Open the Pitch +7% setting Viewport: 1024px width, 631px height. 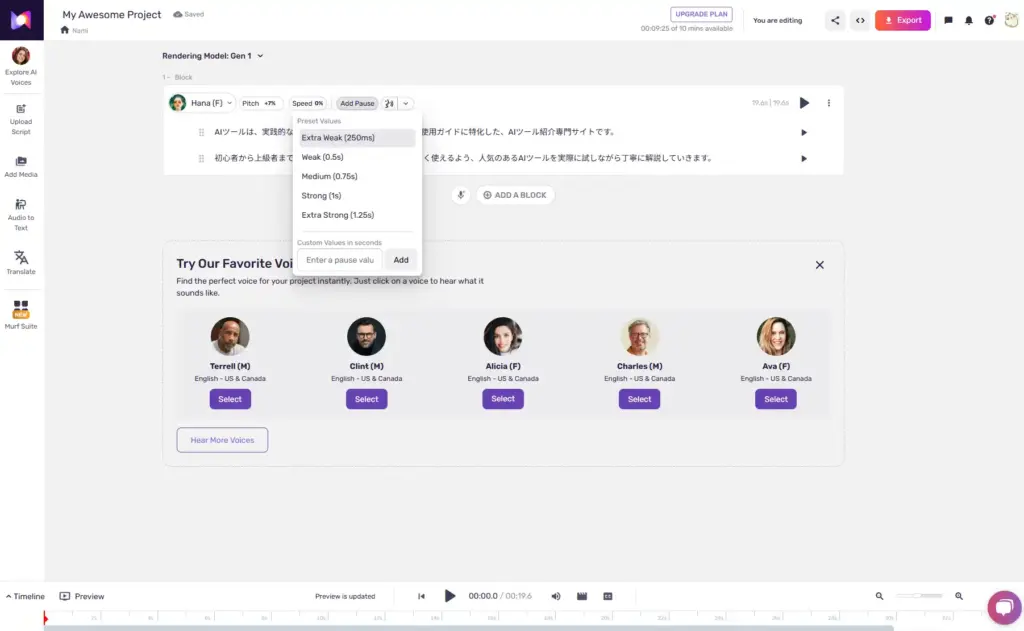(259, 103)
